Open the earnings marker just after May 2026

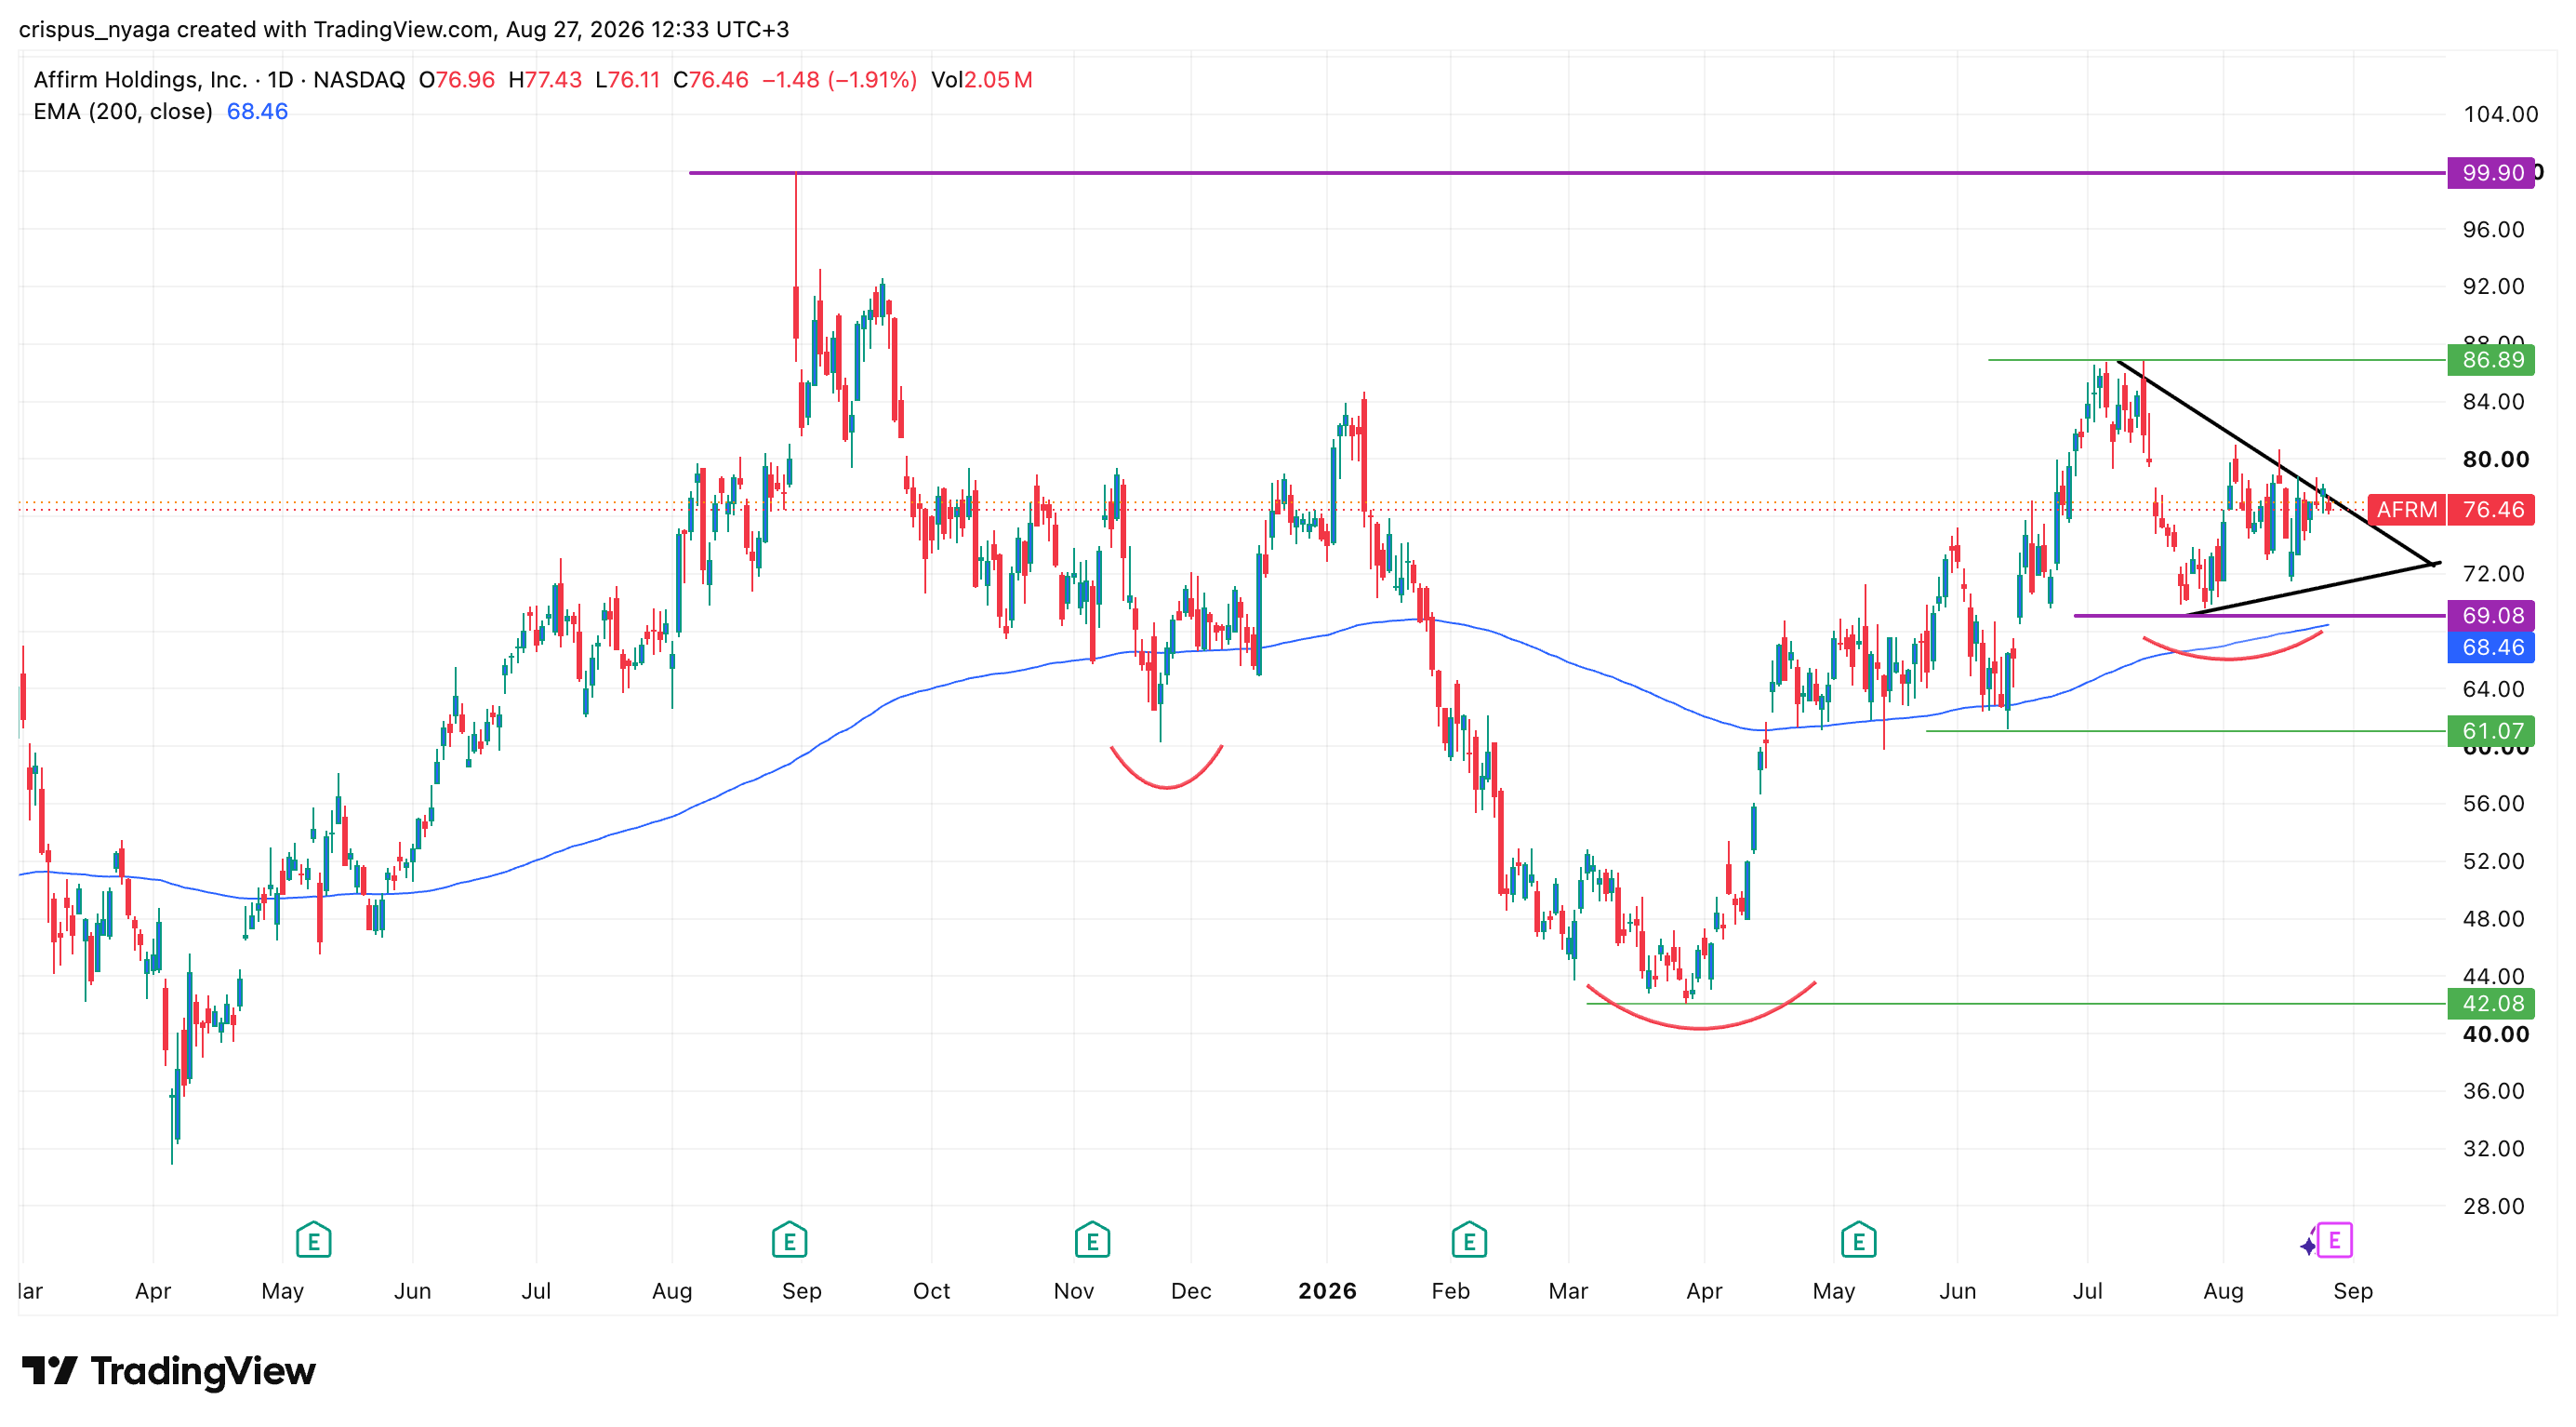click(x=1858, y=1240)
